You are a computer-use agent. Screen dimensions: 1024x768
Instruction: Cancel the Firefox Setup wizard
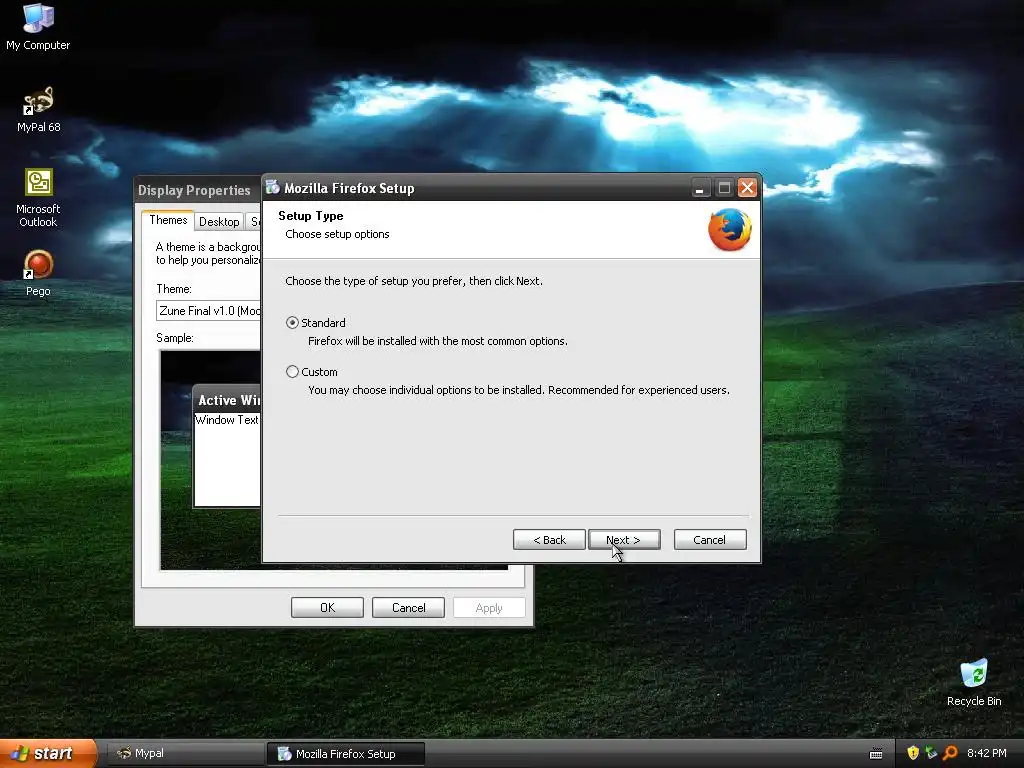tap(710, 539)
